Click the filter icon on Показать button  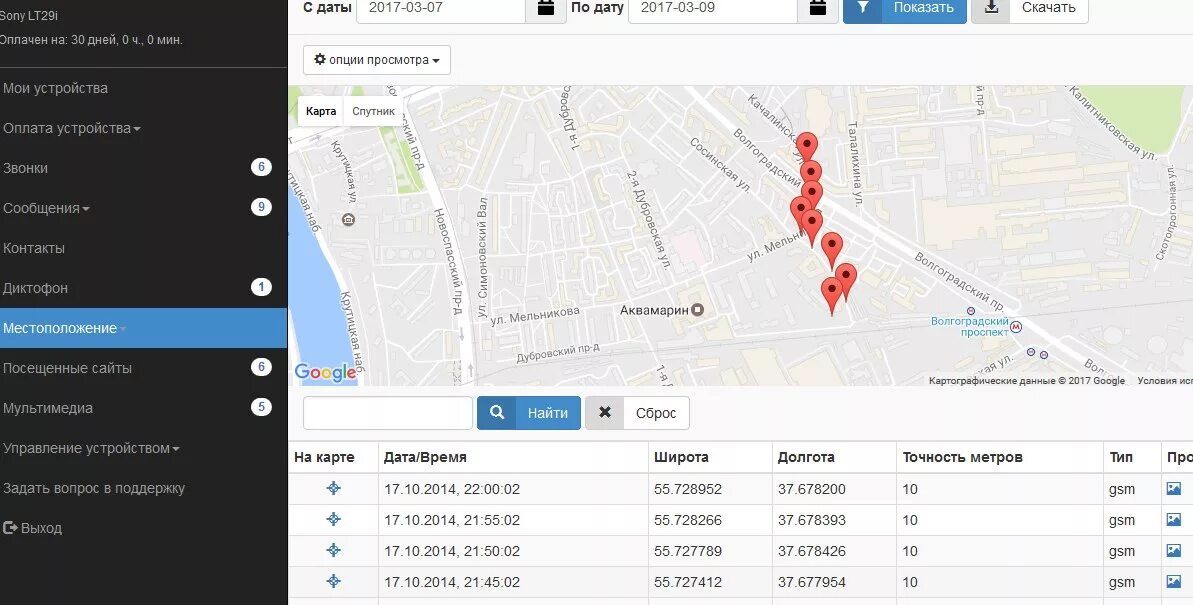(x=862, y=8)
